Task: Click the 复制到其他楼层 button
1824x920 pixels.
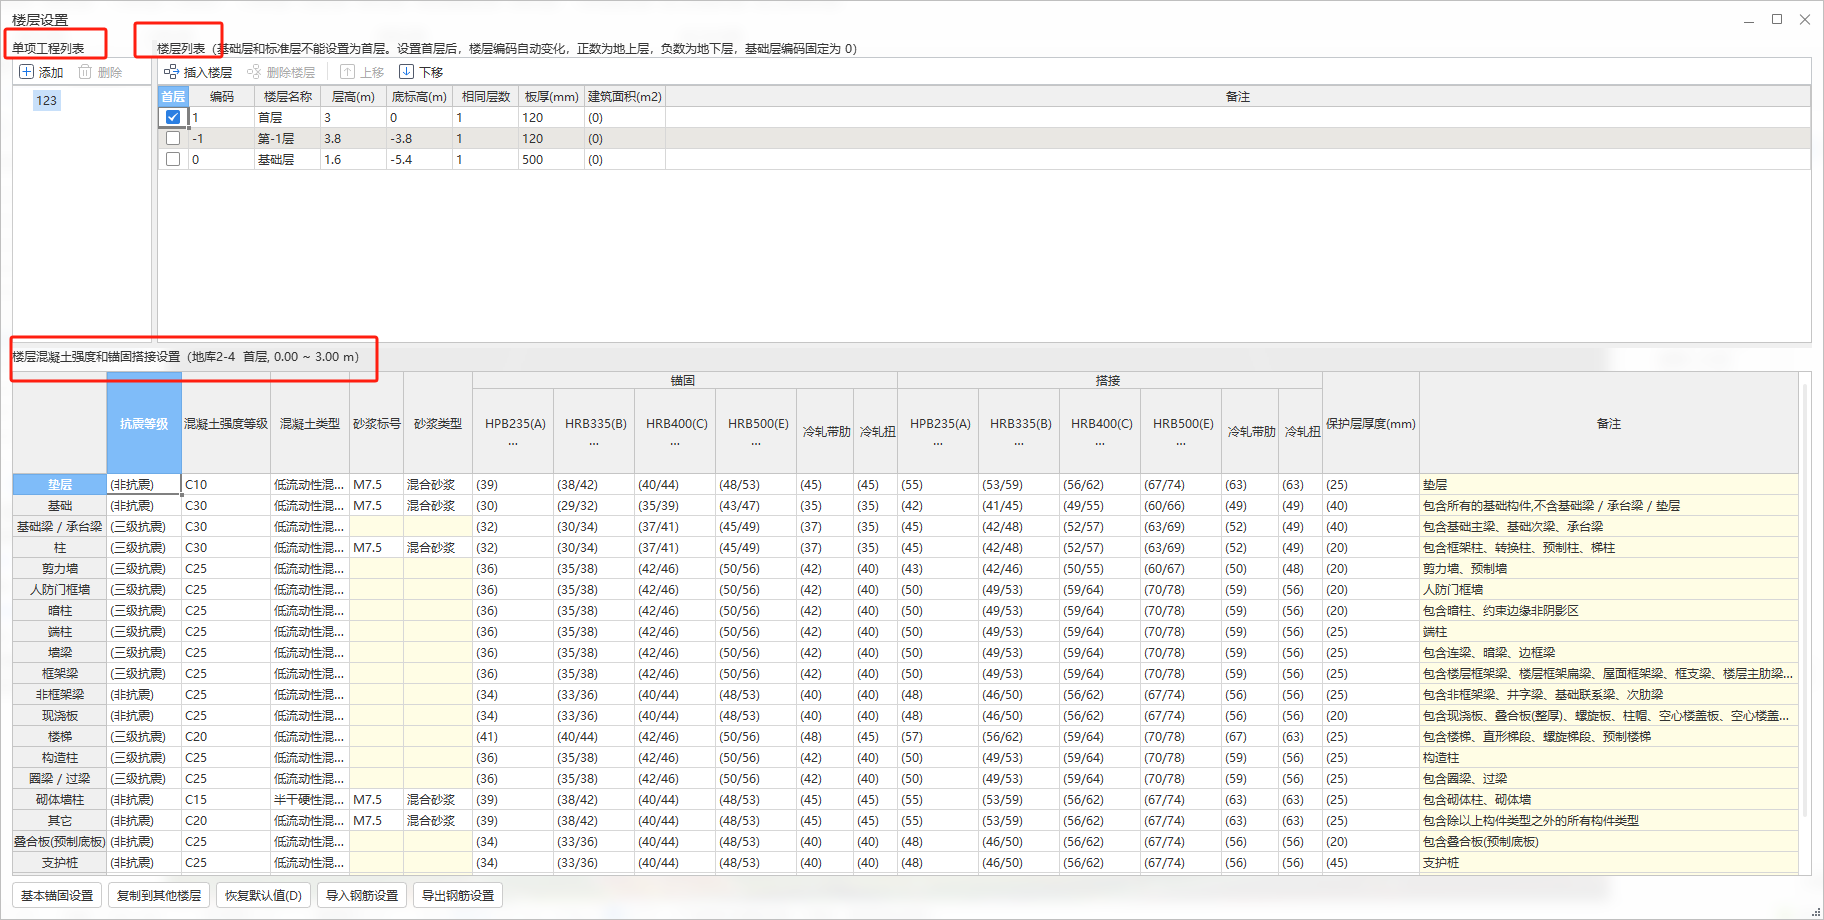Action: click(x=159, y=895)
